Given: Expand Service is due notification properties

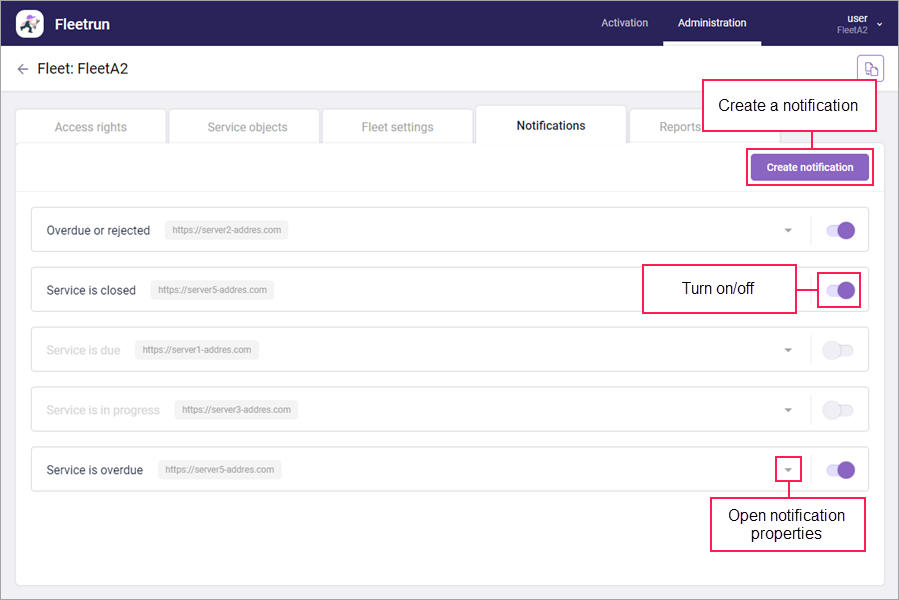Looking at the screenshot, I should (788, 350).
